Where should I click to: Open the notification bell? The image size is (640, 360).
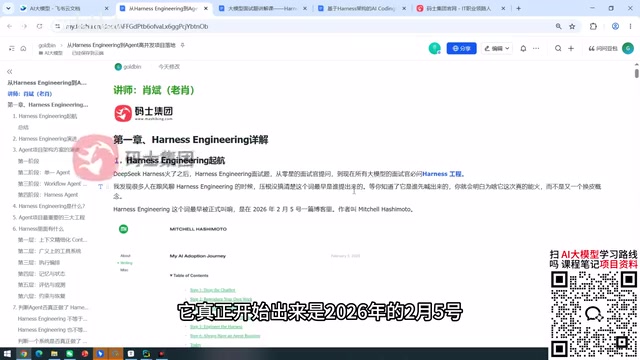point(523,48)
